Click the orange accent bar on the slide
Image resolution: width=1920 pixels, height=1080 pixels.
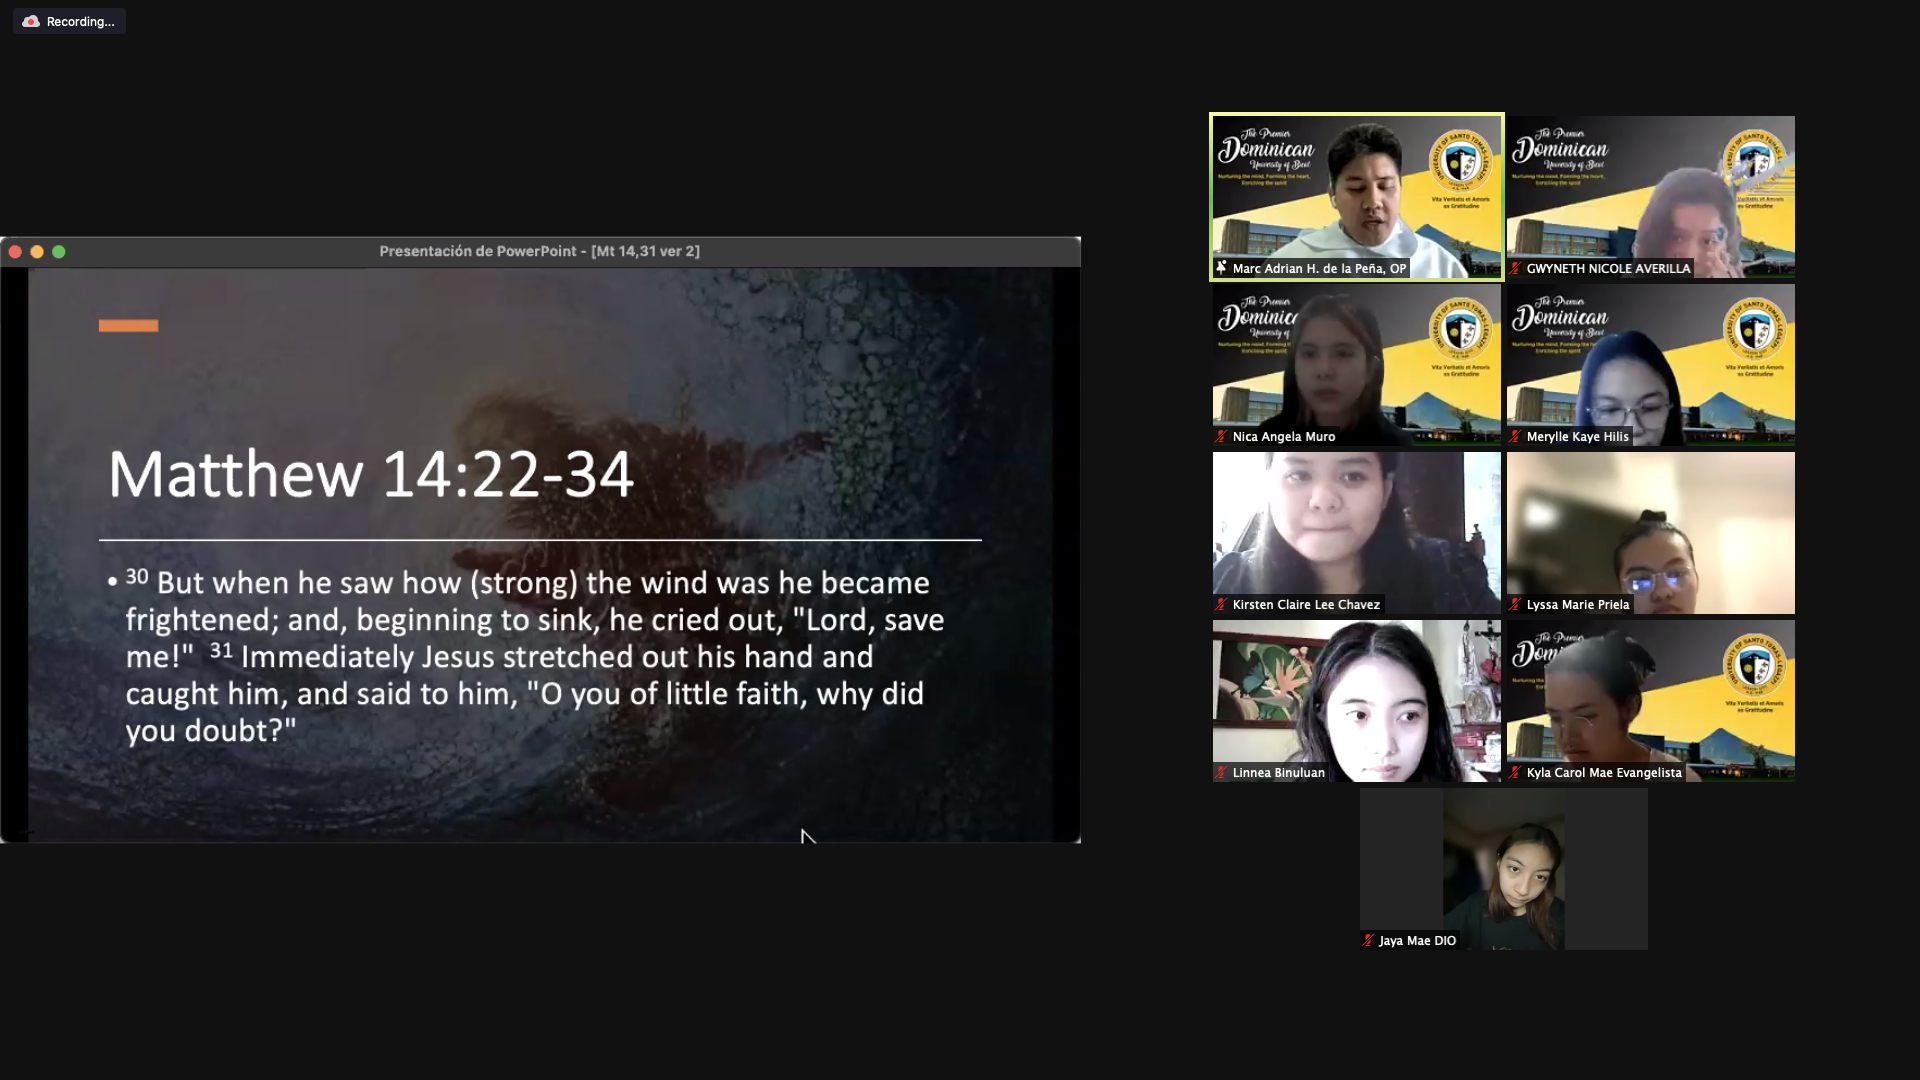[x=128, y=325]
